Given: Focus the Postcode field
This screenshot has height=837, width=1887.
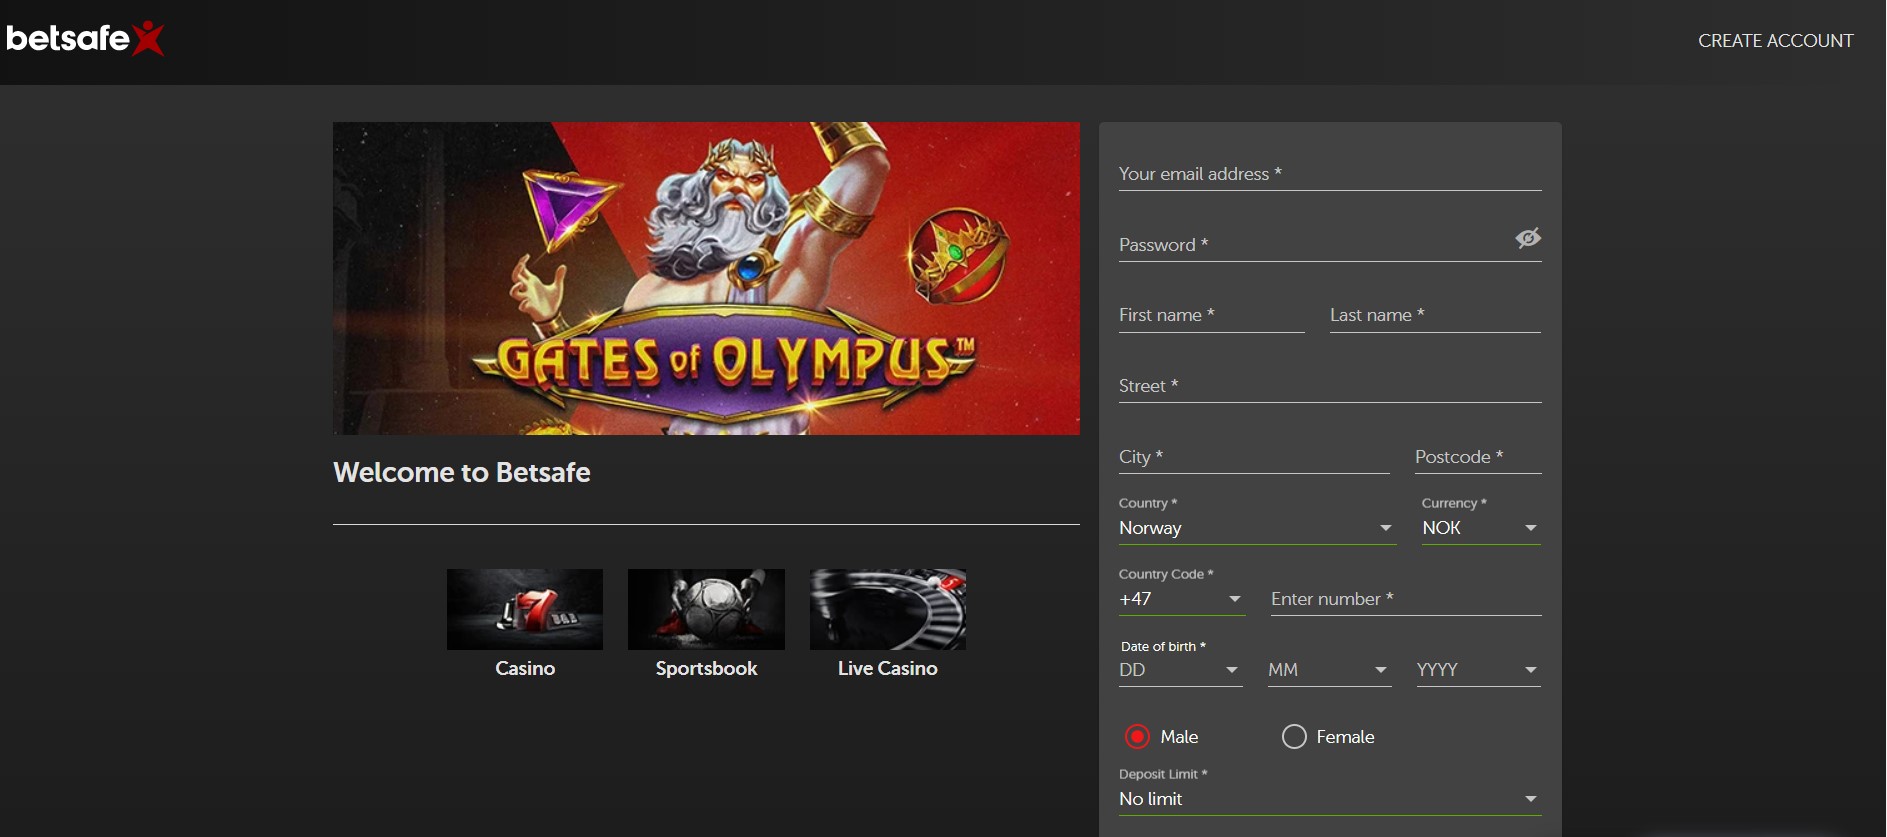Looking at the screenshot, I should pos(1478,457).
